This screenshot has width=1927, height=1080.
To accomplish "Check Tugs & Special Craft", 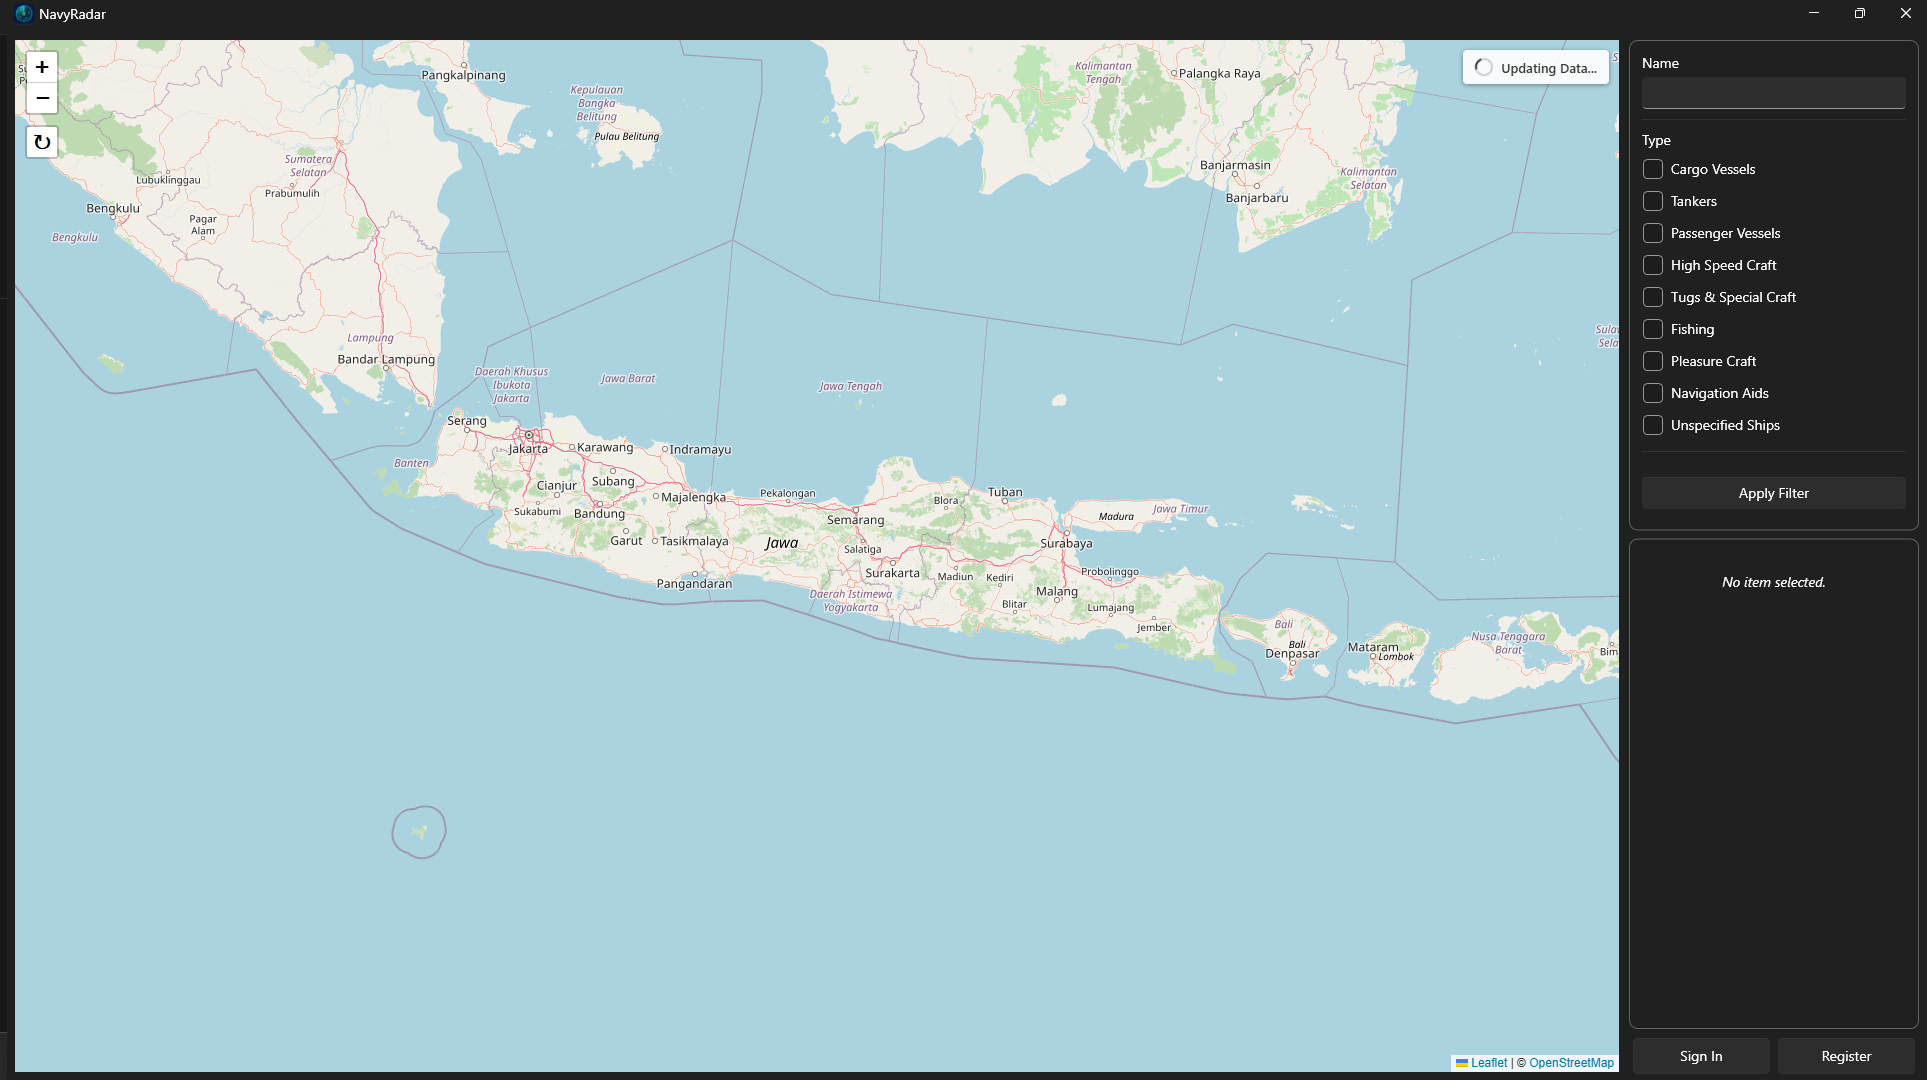I will [x=1653, y=297].
